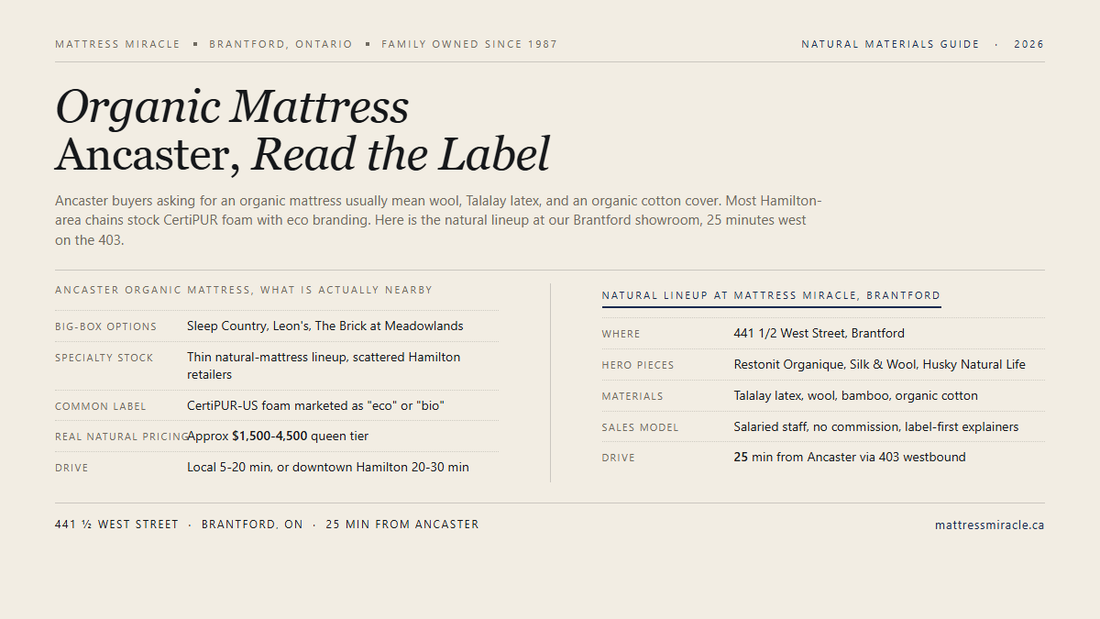Screen dimensions: 1100x619
Task: Click the mattressmiracle.ca link in the footer
Action: [989, 525]
